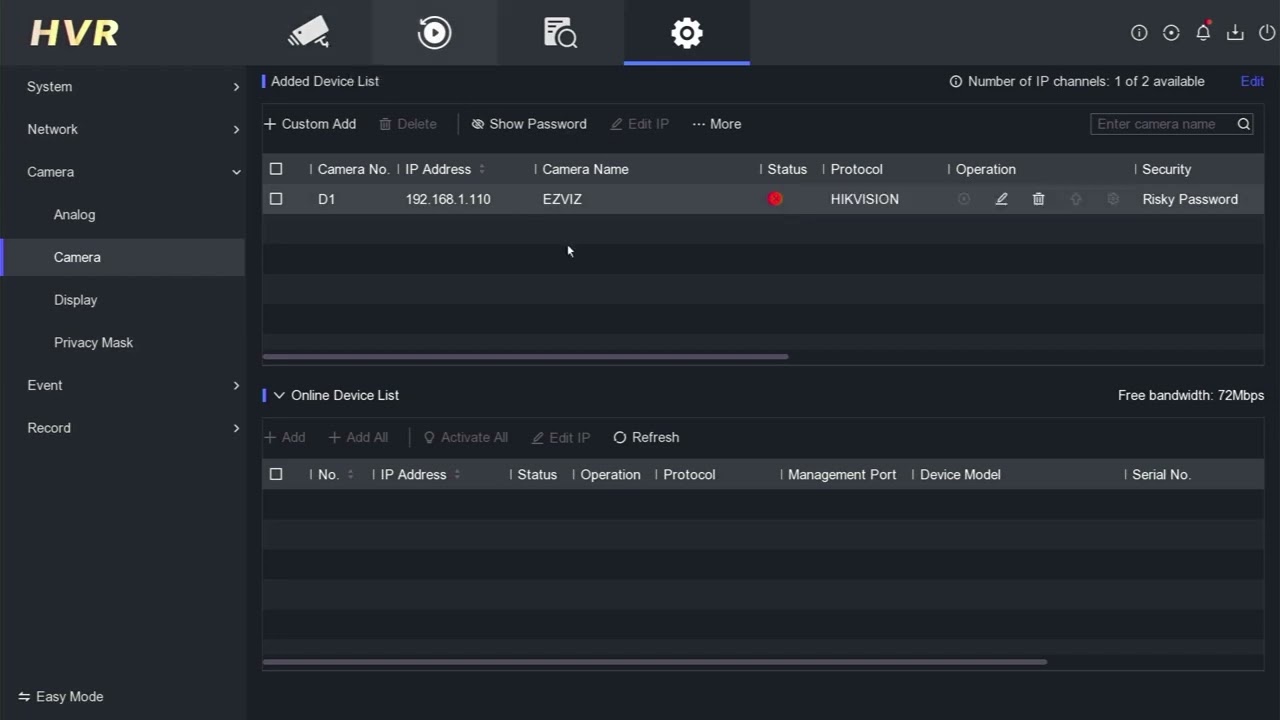This screenshot has height=720, width=1280.
Task: Expand the Record menu
Action: pyautogui.click(x=122, y=428)
